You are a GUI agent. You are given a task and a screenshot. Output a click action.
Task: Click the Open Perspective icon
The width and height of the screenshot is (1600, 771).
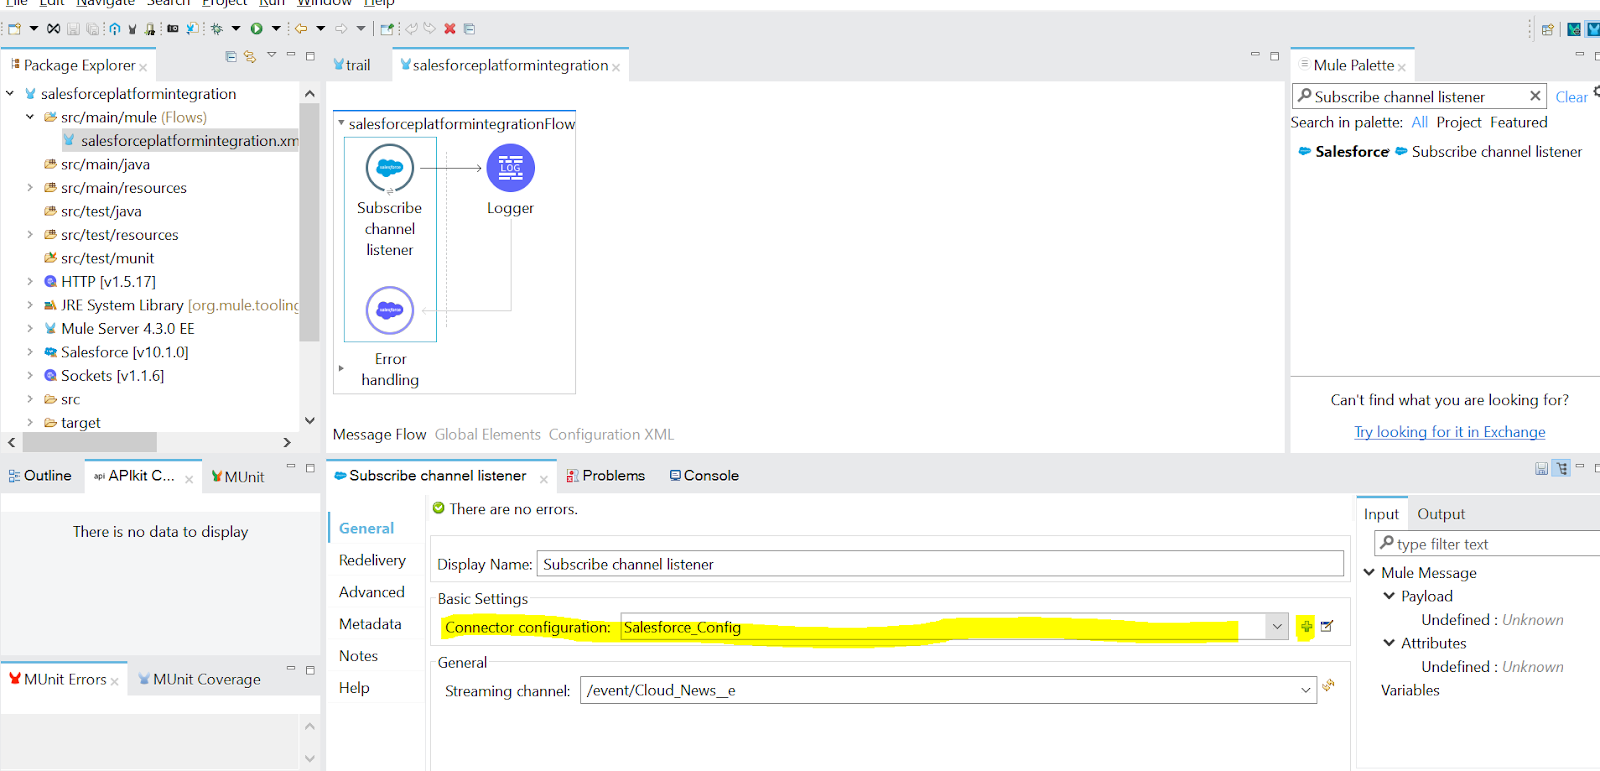coord(1547,29)
